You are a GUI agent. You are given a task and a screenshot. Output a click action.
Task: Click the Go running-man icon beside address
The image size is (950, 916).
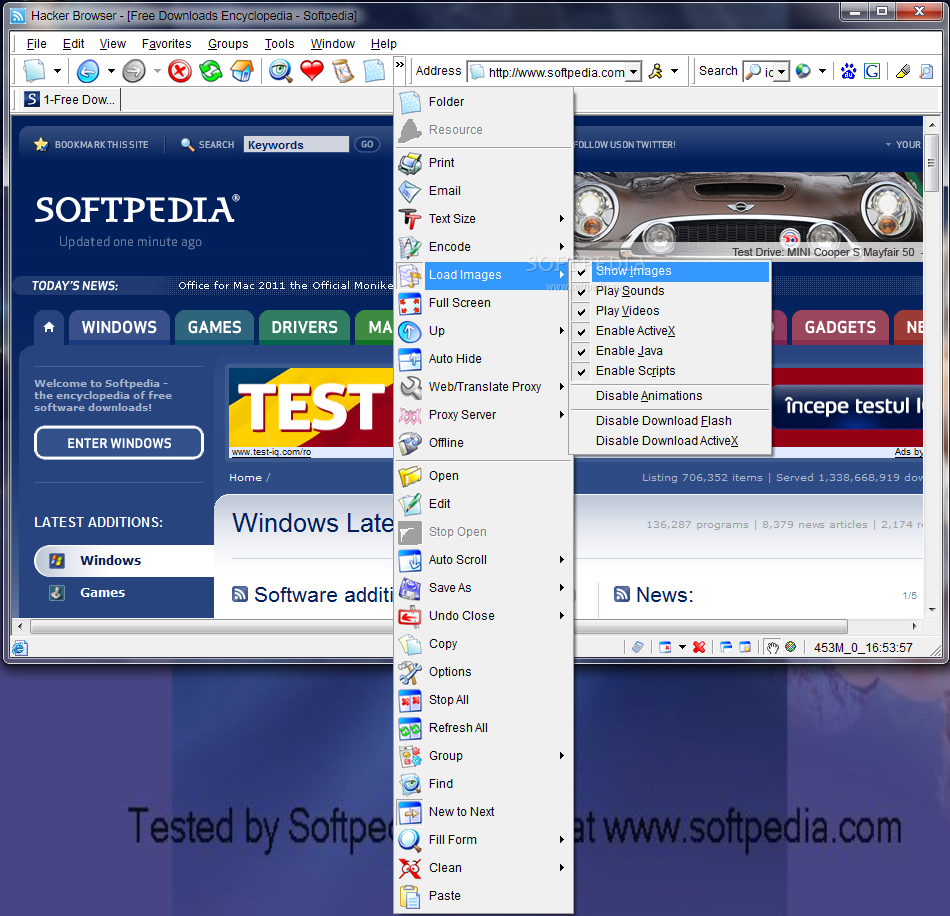[656, 71]
